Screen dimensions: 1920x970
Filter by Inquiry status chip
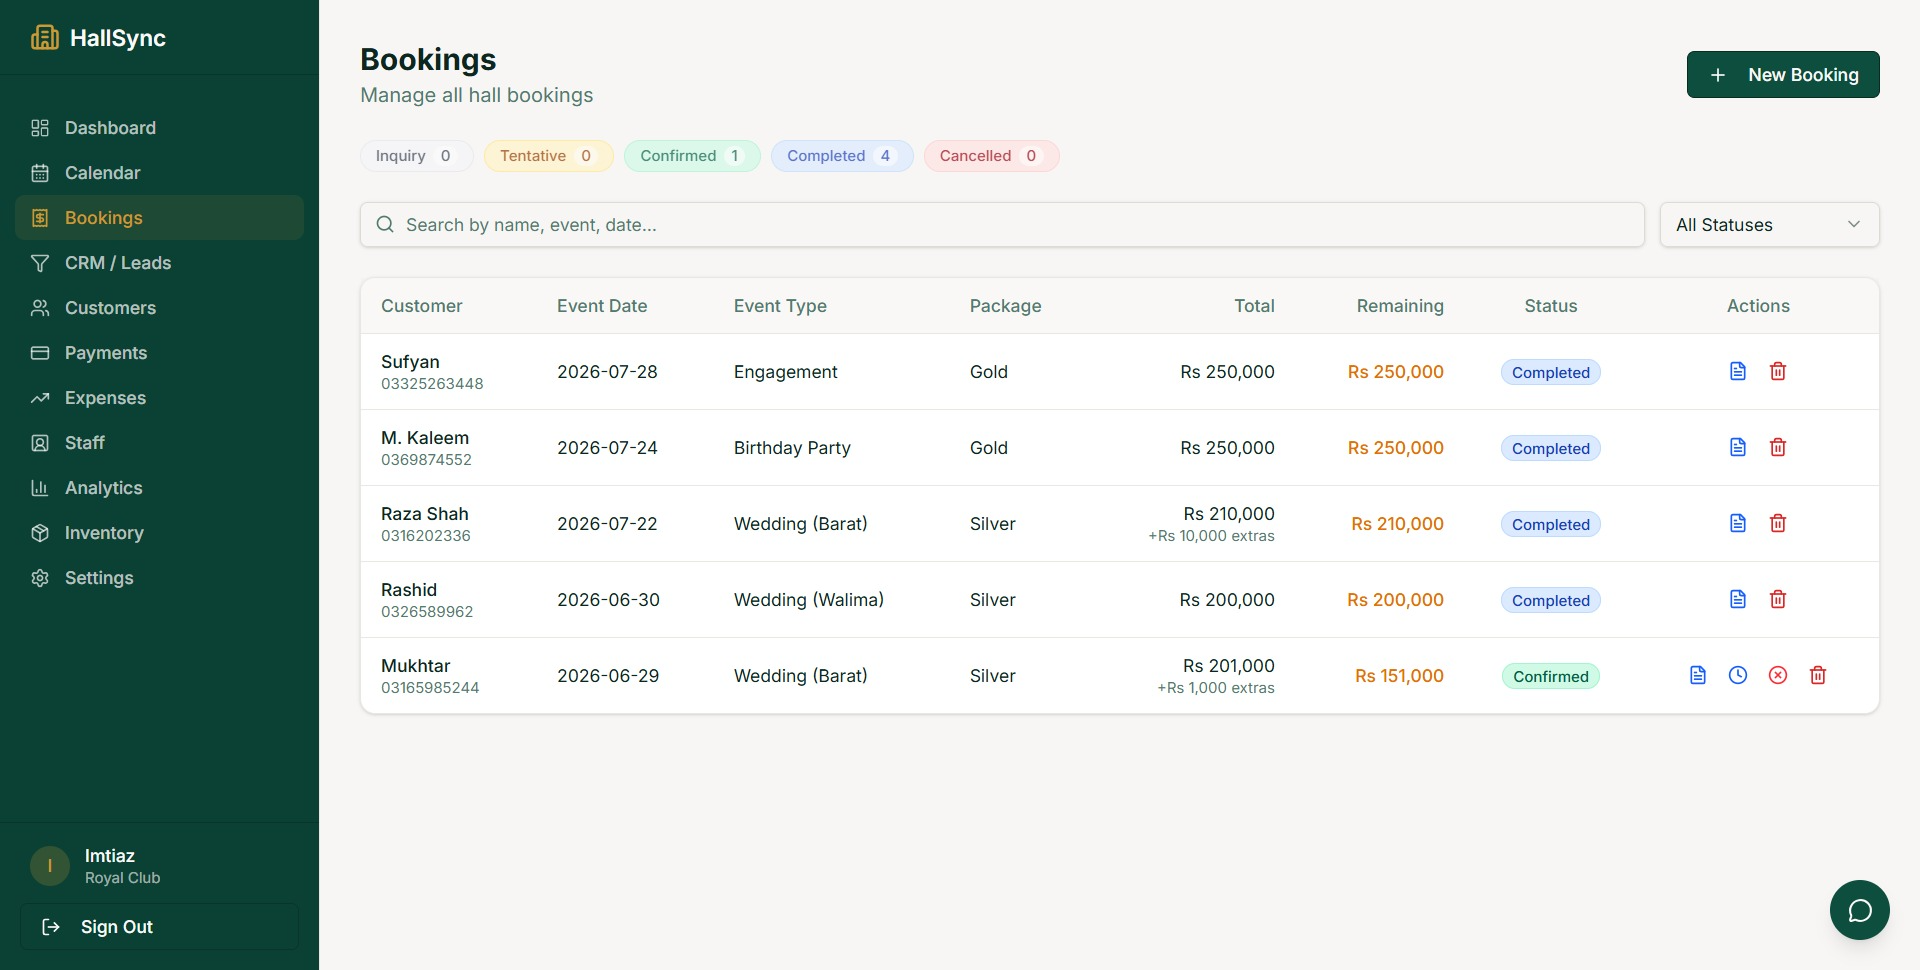coord(416,156)
